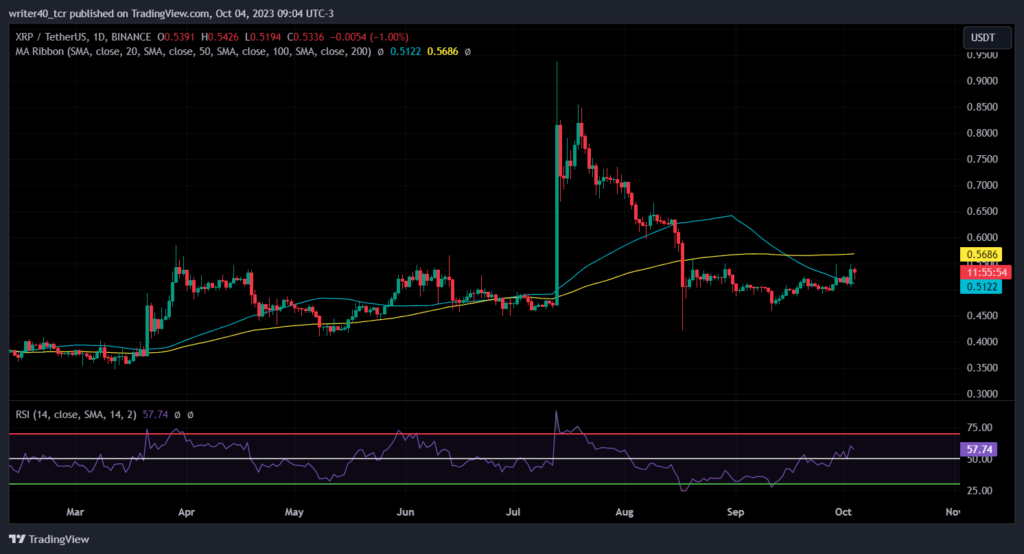The width and height of the screenshot is (1024, 554).
Task: Click the purple 57.74 RSI axis label
Action: (979, 449)
